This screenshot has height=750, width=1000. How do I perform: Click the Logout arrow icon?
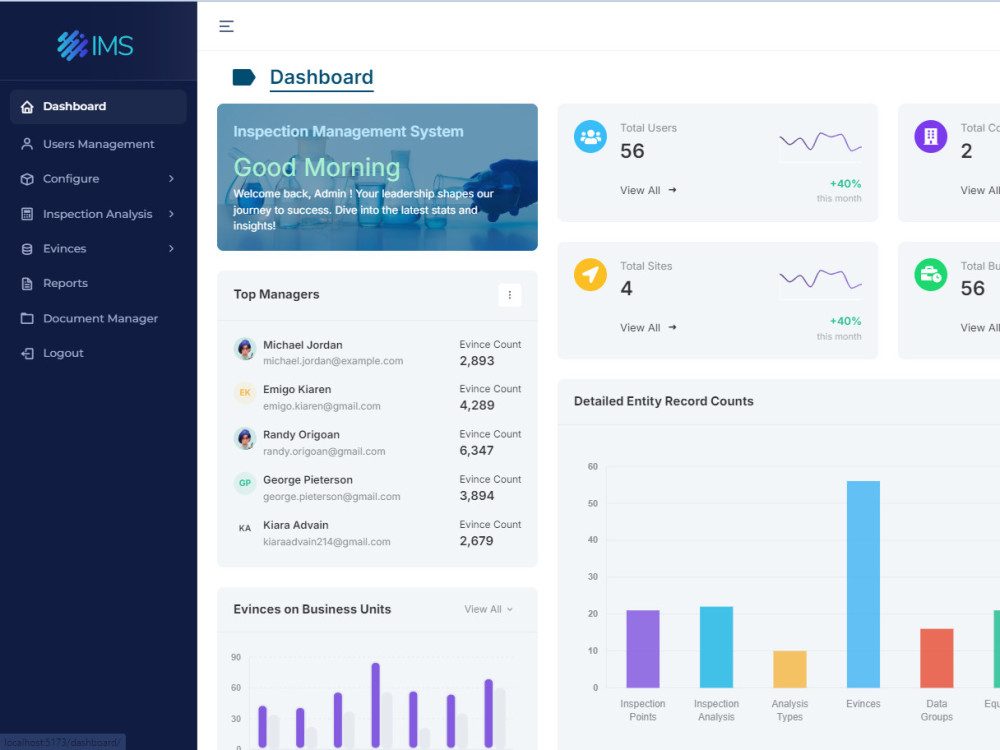(x=27, y=353)
